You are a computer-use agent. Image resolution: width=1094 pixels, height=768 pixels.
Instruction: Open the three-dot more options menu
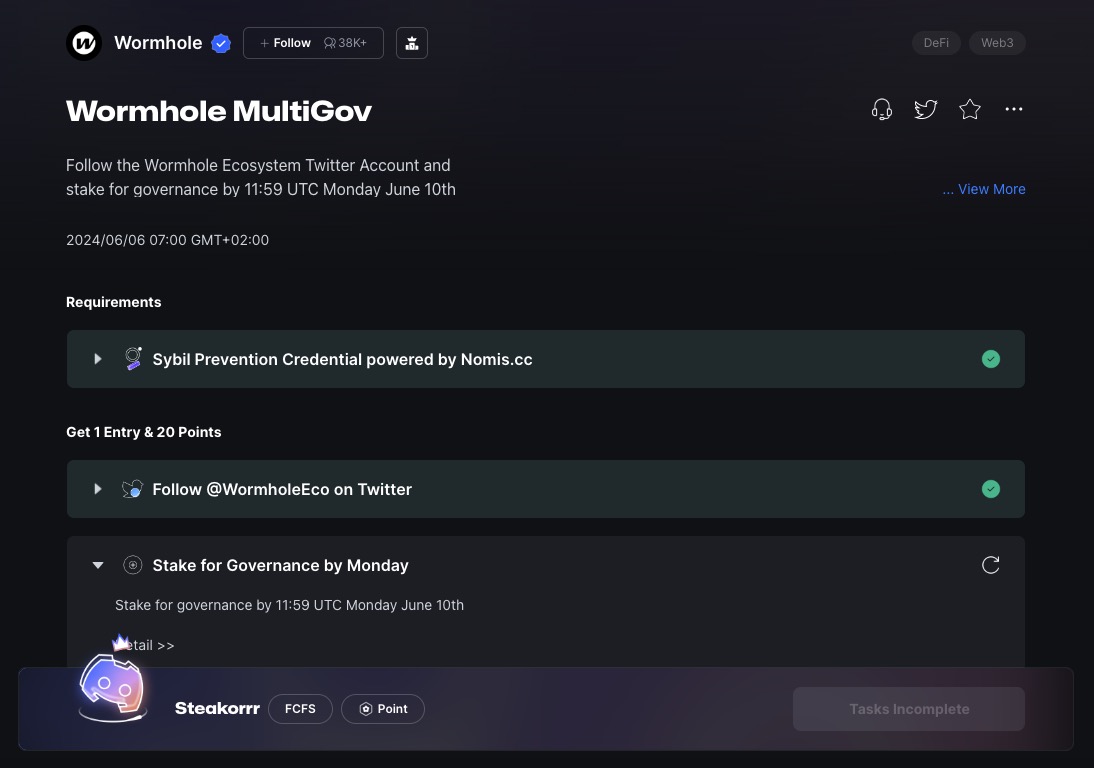(1014, 109)
